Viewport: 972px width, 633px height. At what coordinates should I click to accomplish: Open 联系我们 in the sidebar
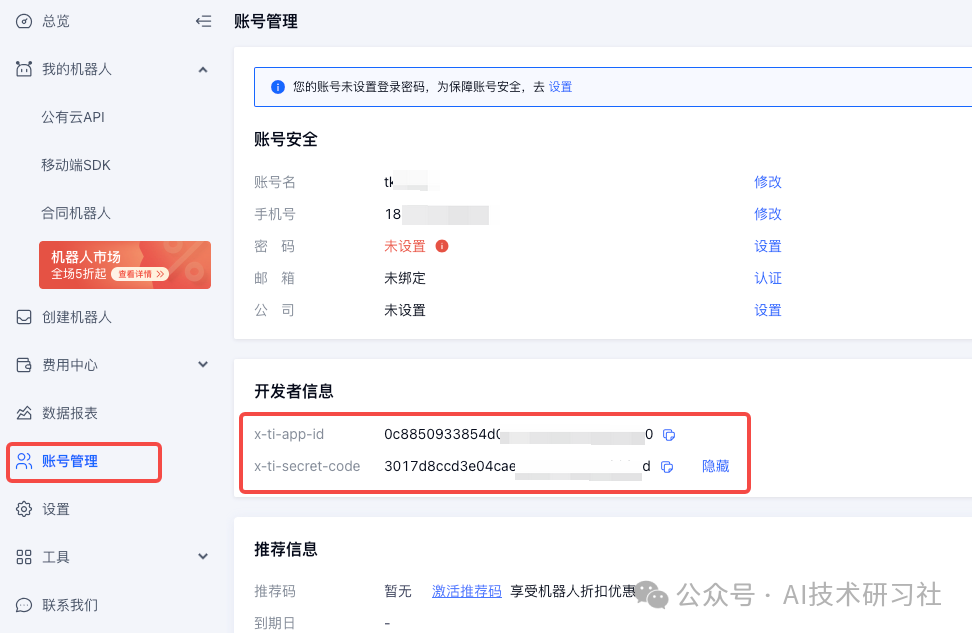(x=70, y=605)
